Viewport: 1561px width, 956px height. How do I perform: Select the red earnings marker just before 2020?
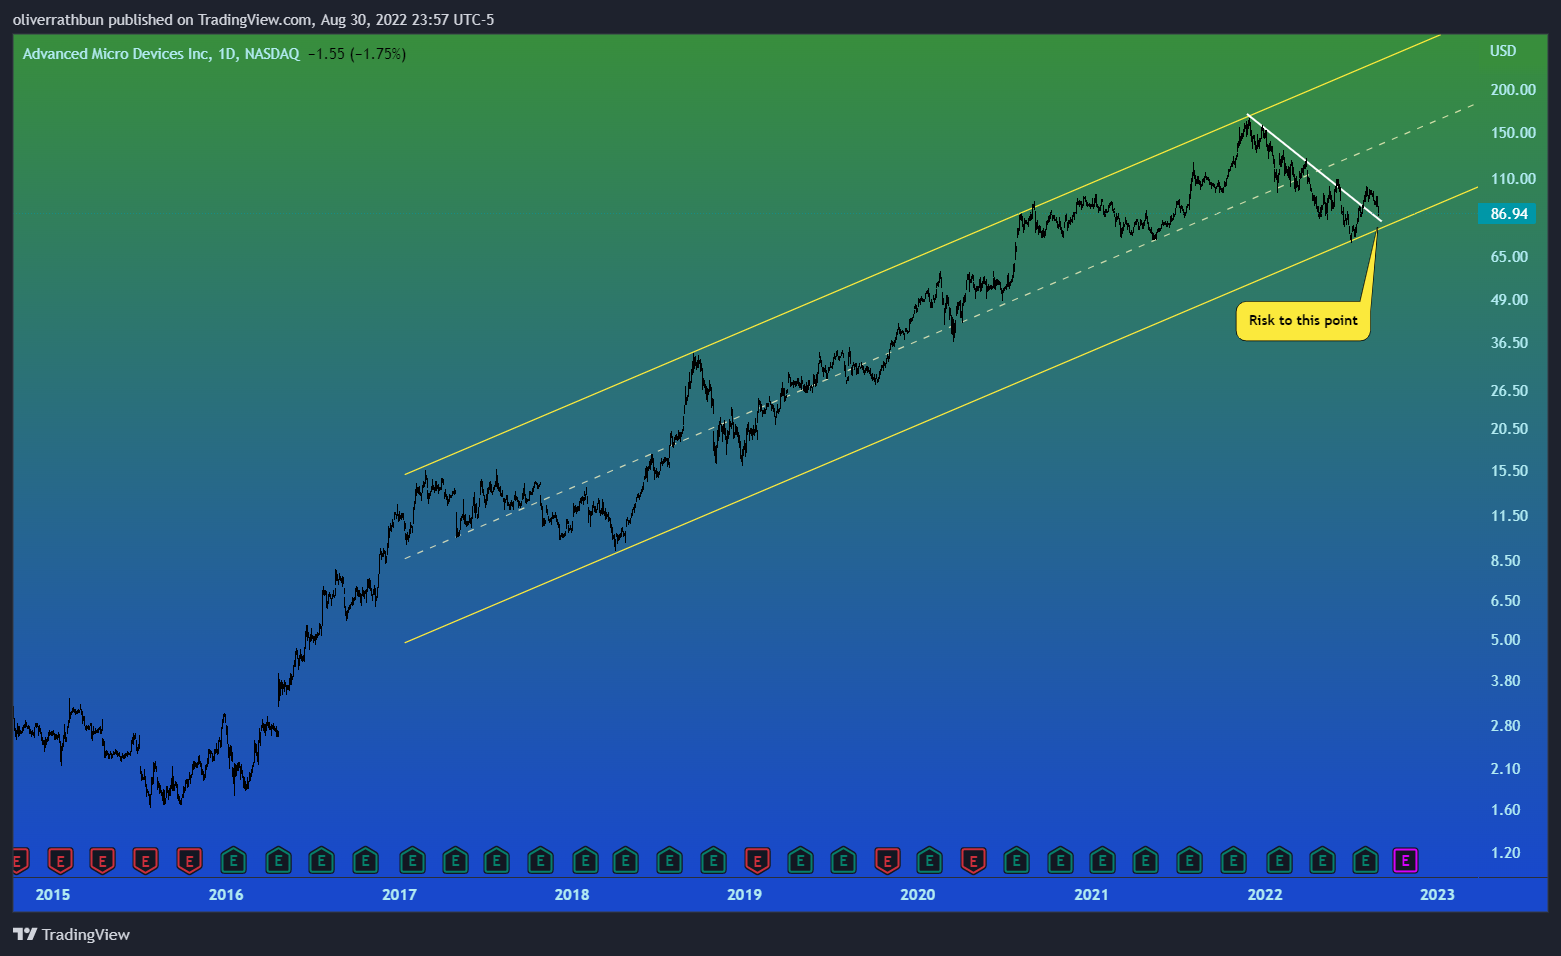coord(887,860)
